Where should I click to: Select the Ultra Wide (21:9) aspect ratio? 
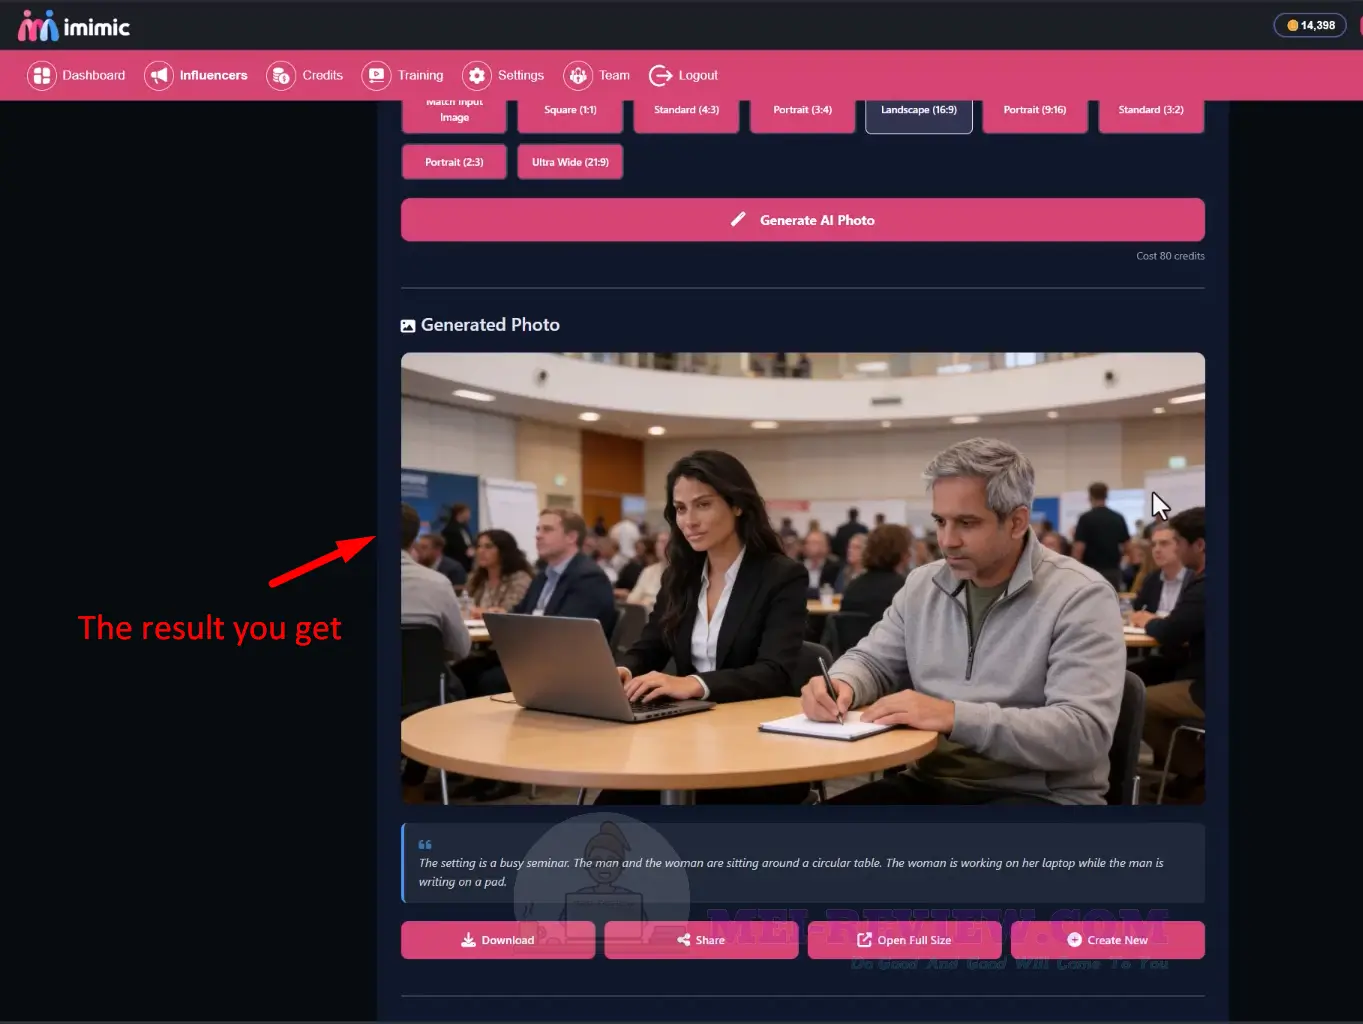[x=570, y=162]
